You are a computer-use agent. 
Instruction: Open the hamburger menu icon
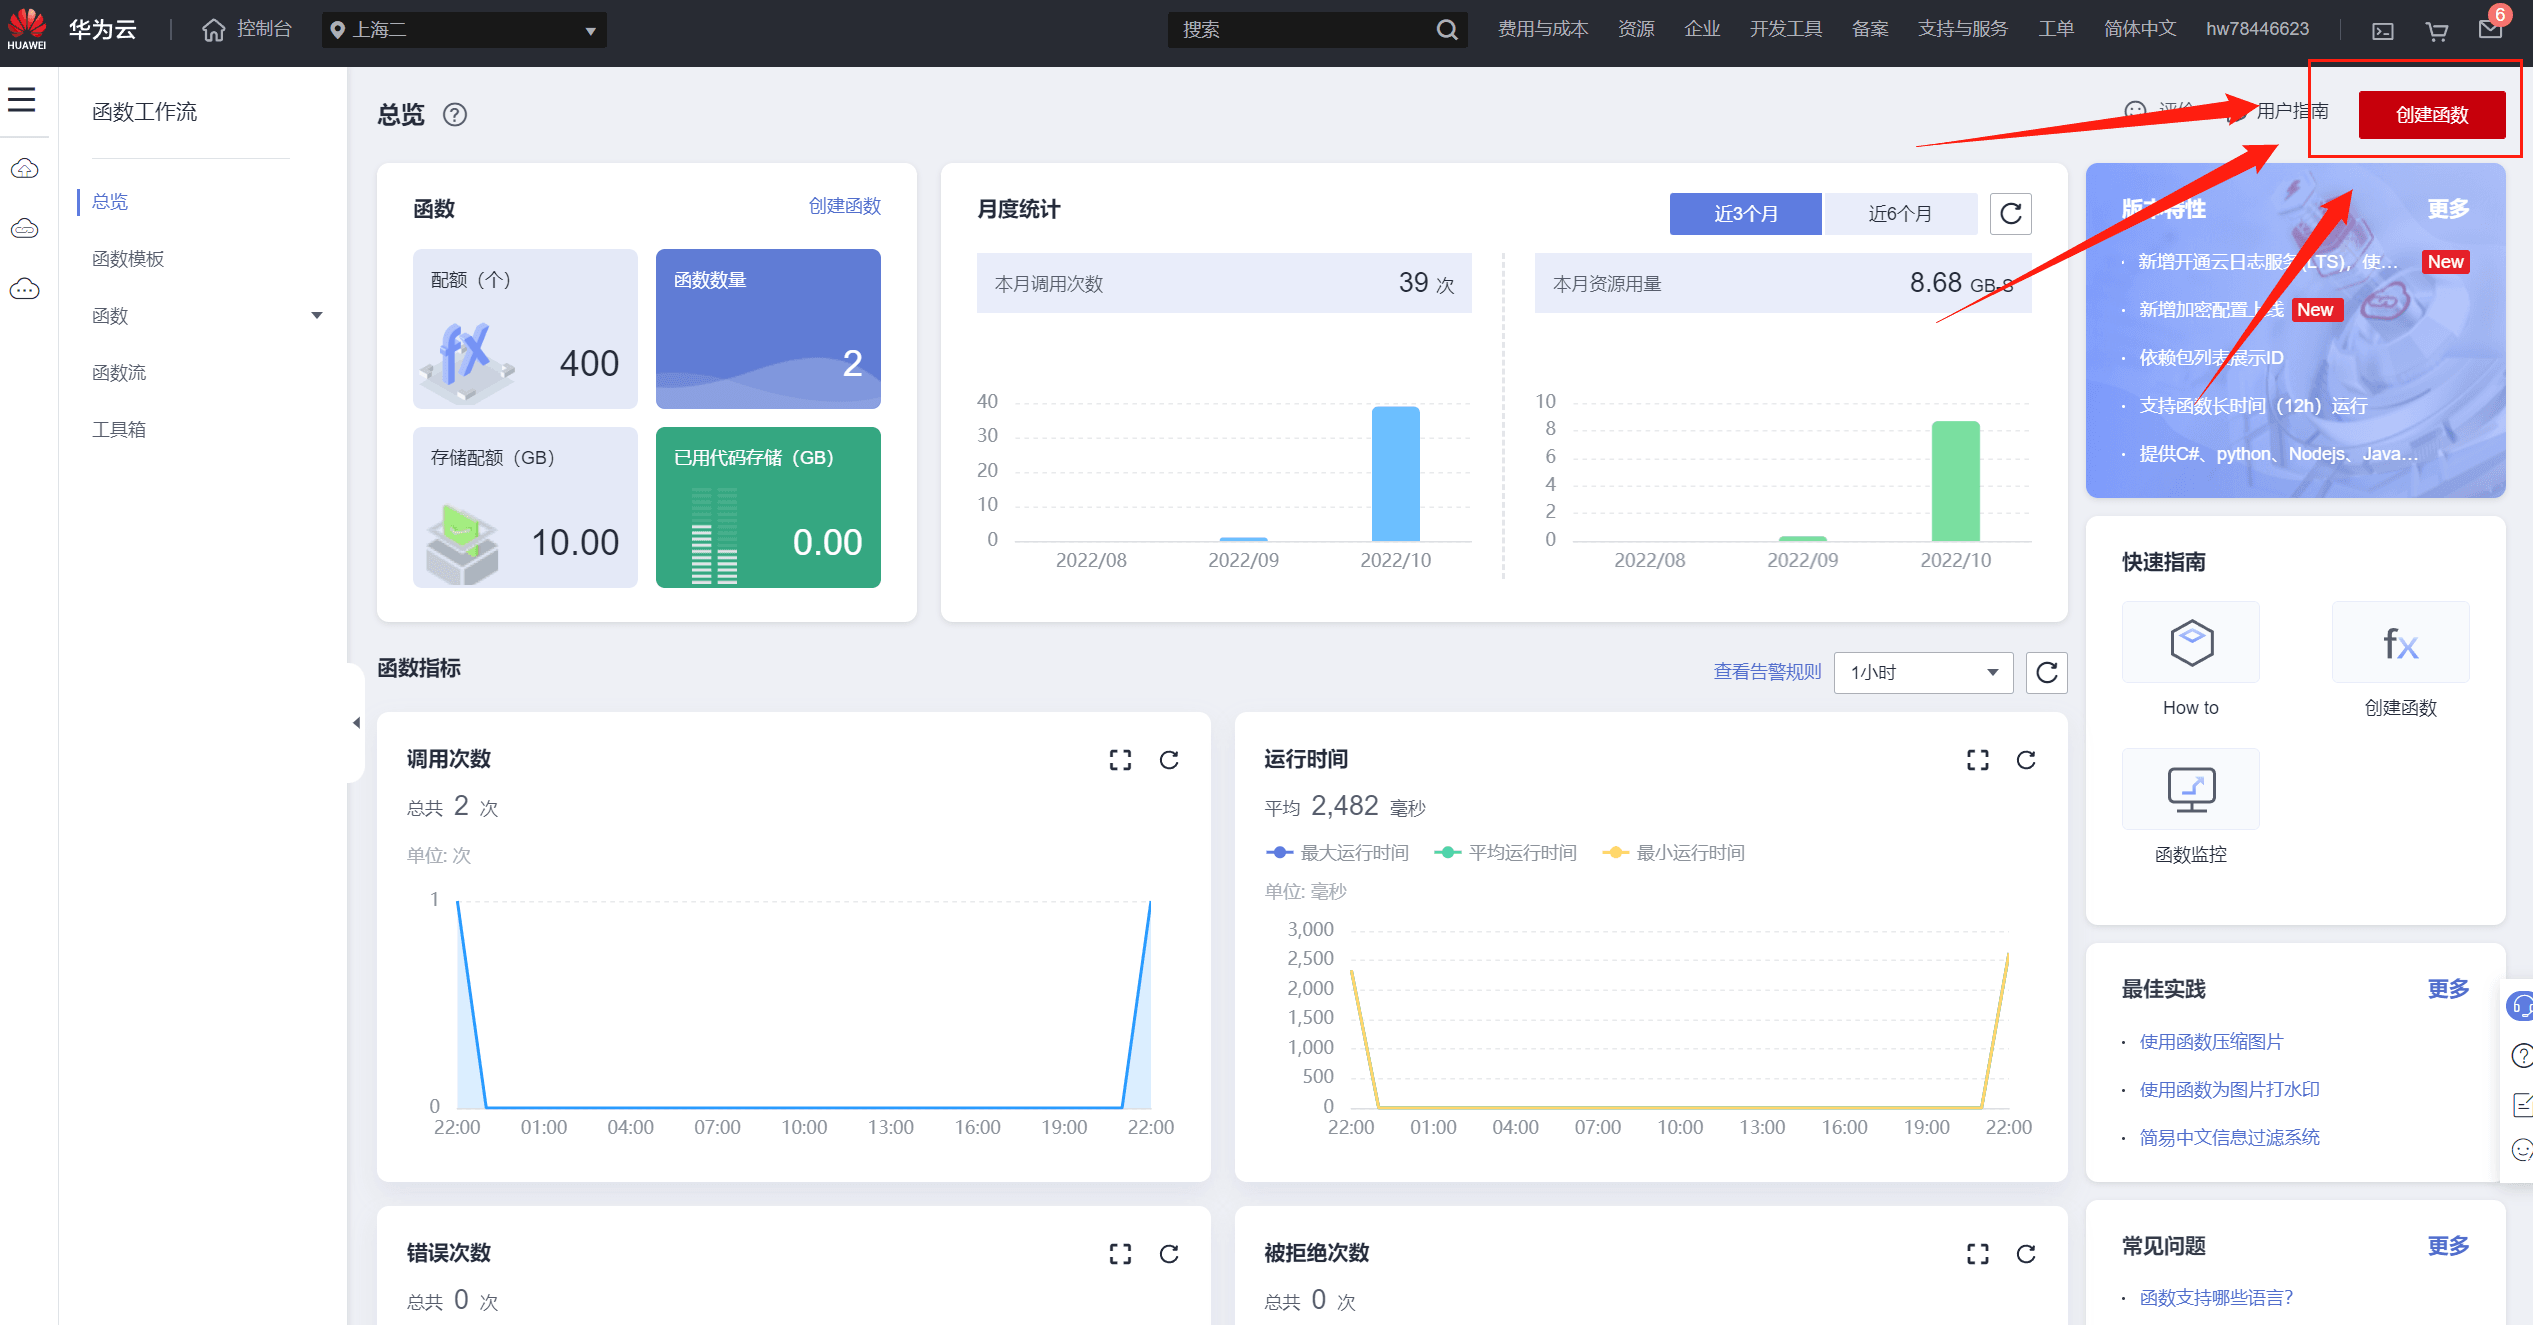point(21,99)
